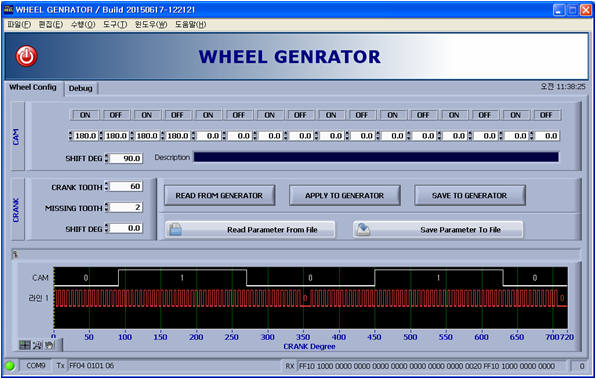
Task: Click the 350 tick on crank degree axis
Action: click(303, 337)
